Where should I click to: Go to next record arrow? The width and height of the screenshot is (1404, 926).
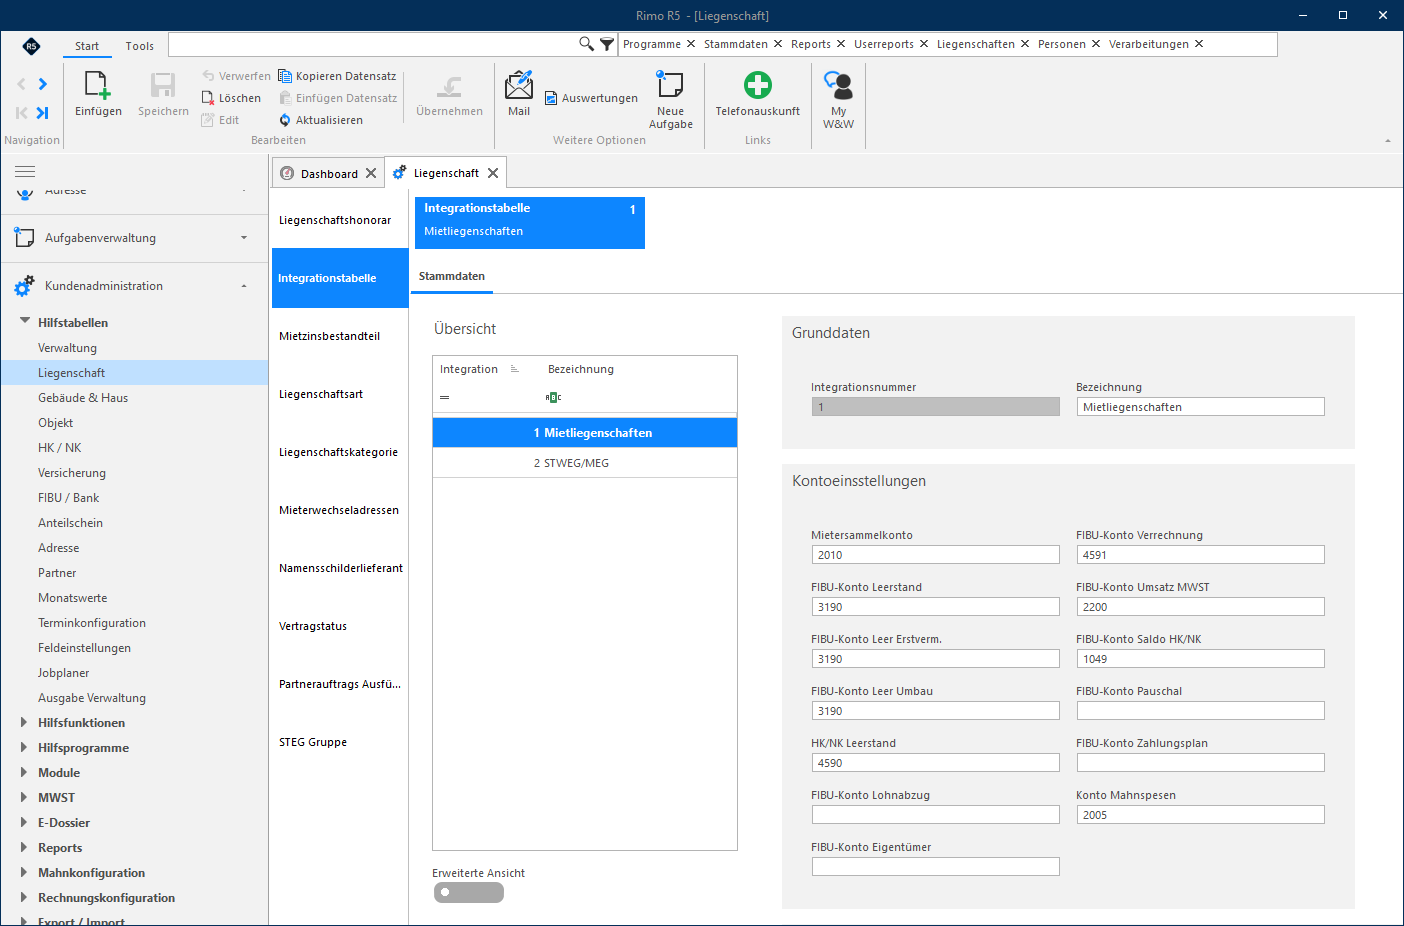coord(42,84)
